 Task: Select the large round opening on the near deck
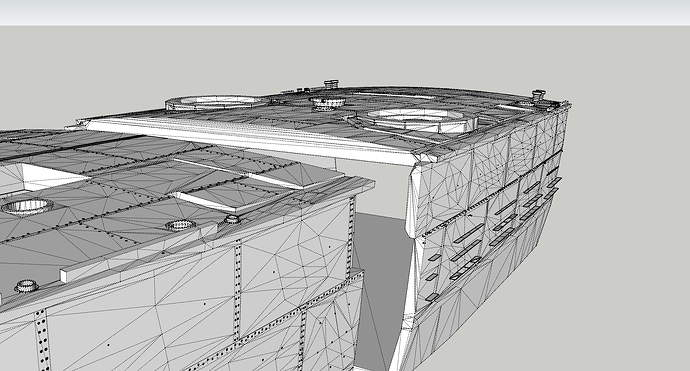[28, 206]
